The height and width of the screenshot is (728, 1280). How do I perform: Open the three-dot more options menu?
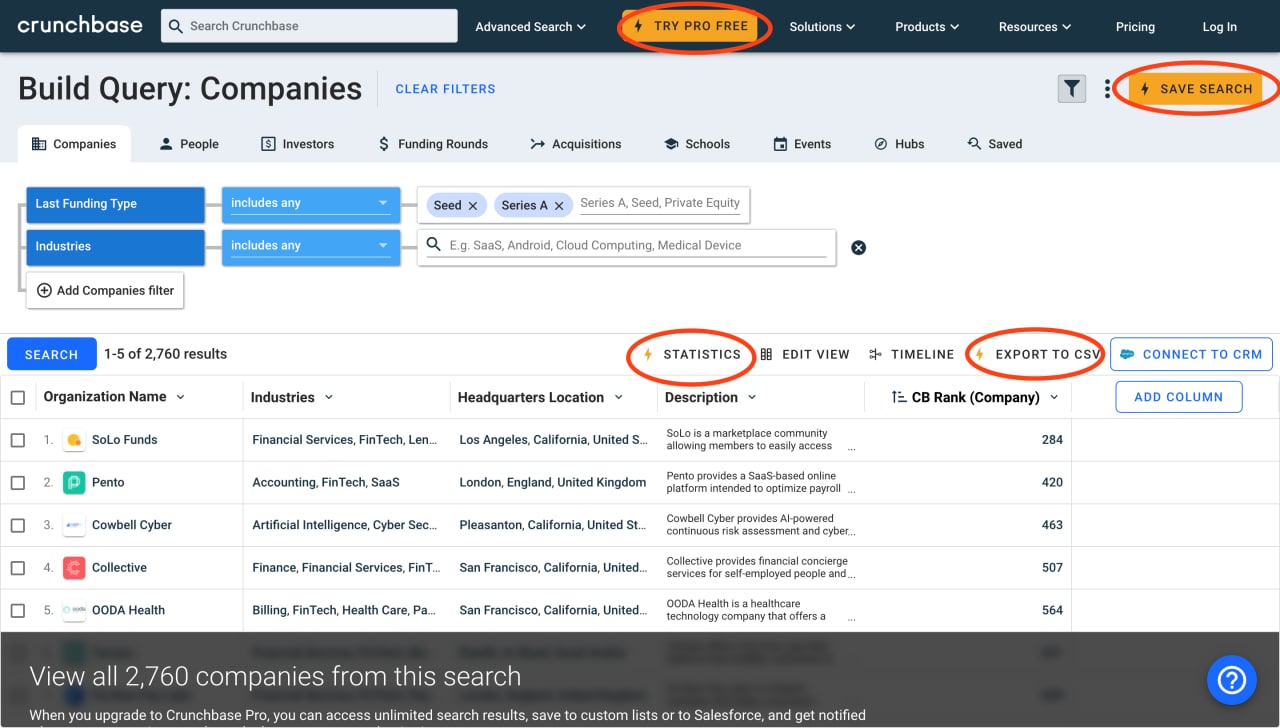point(1108,89)
